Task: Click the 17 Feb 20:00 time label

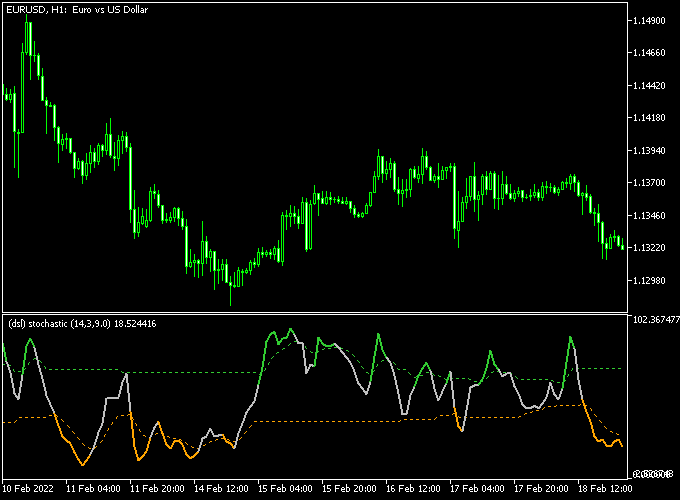Action: [x=541, y=490]
